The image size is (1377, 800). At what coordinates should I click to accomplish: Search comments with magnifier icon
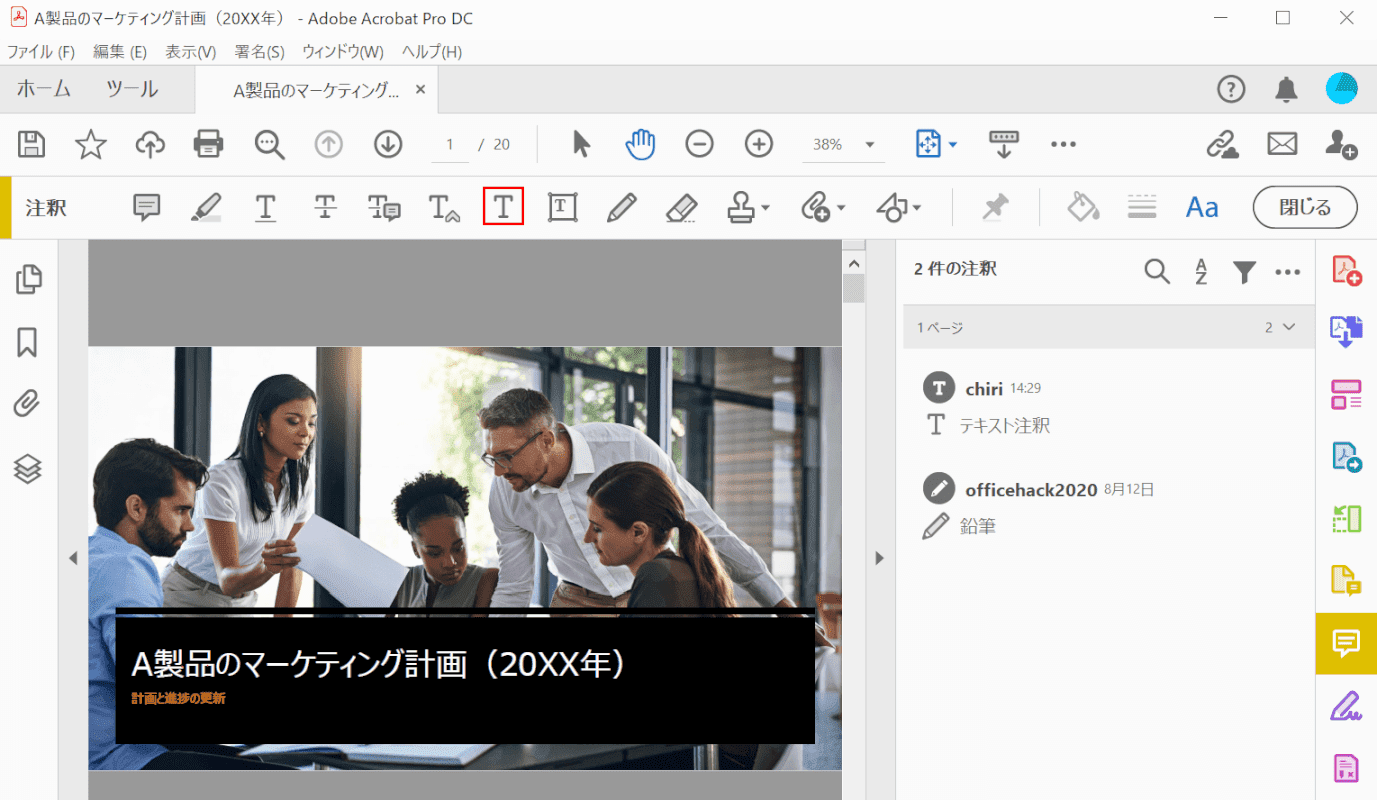[x=1157, y=271]
